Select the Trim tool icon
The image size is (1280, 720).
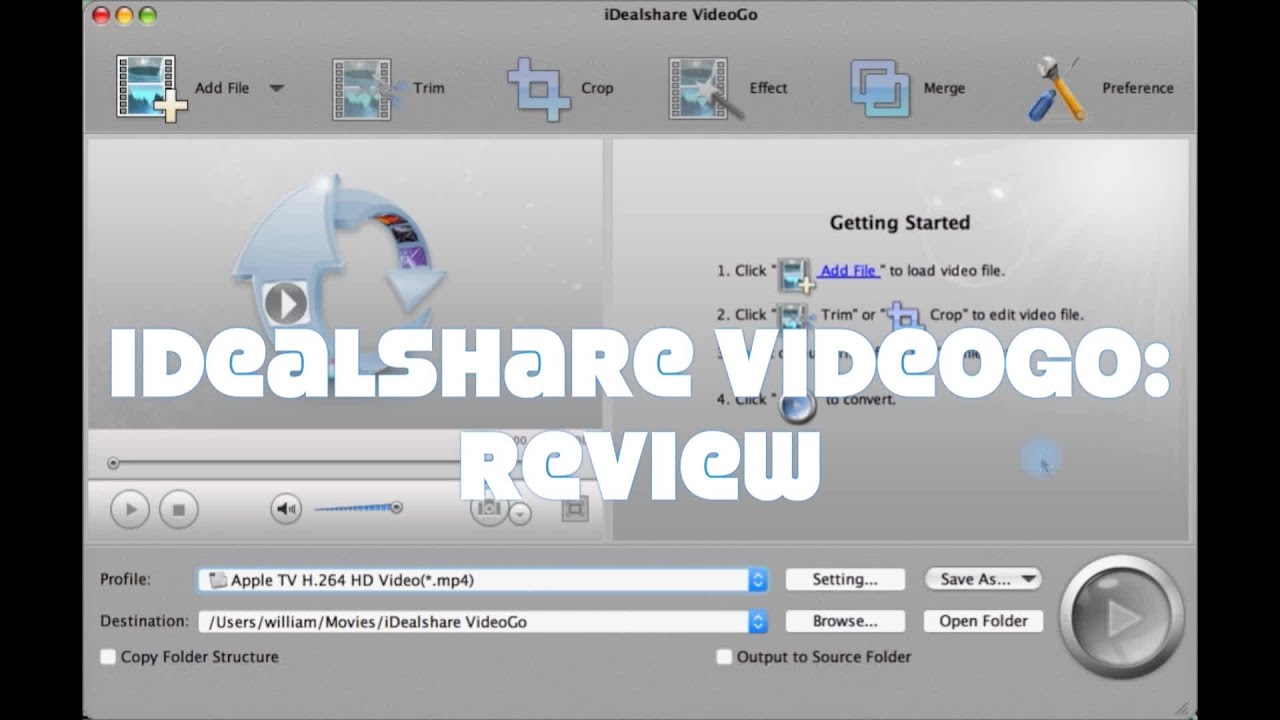pyautogui.click(x=368, y=89)
